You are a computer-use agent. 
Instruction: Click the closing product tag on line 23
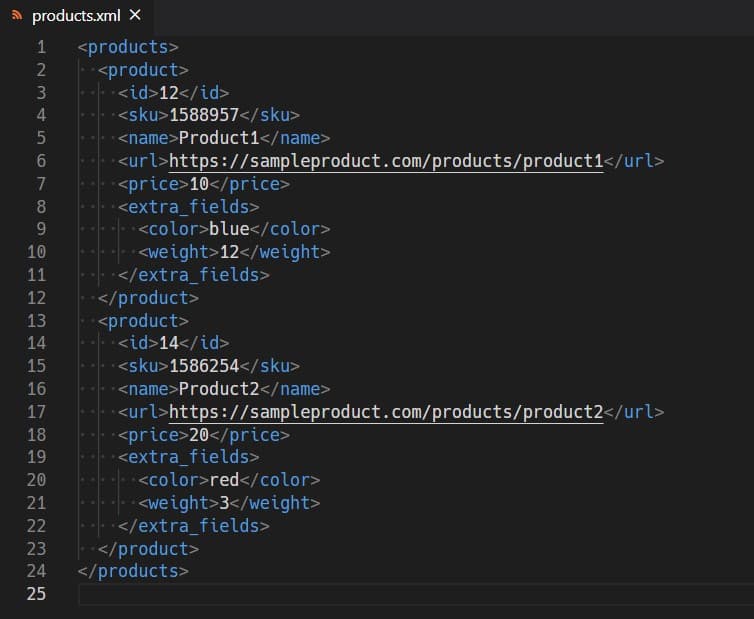point(148,549)
